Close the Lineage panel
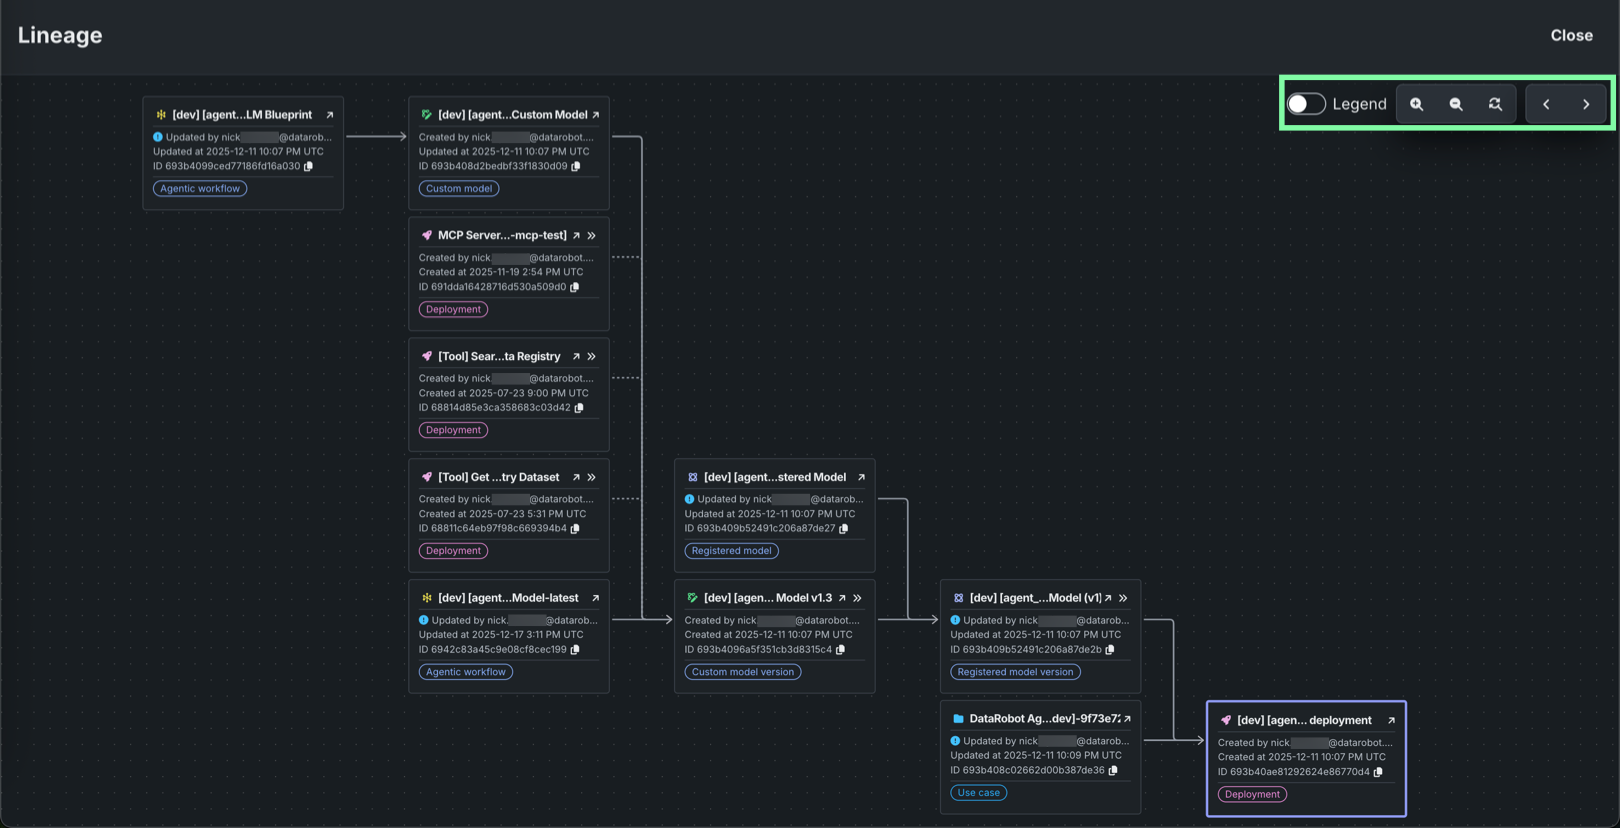The image size is (1620, 828). coord(1571,35)
